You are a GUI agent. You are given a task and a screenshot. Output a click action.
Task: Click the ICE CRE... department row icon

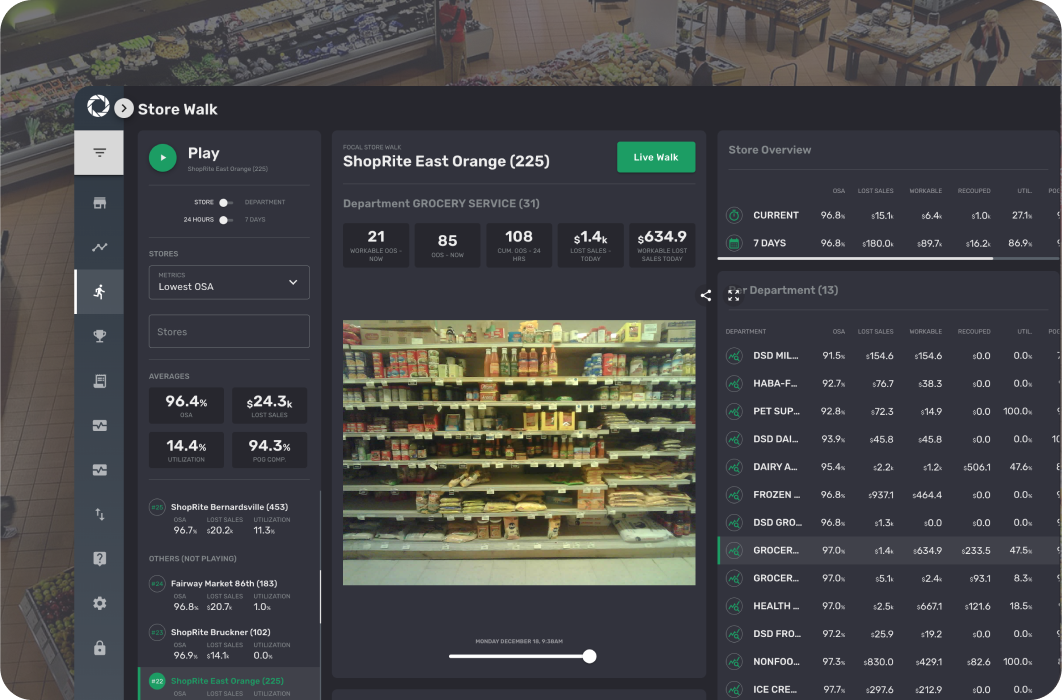[734, 689]
